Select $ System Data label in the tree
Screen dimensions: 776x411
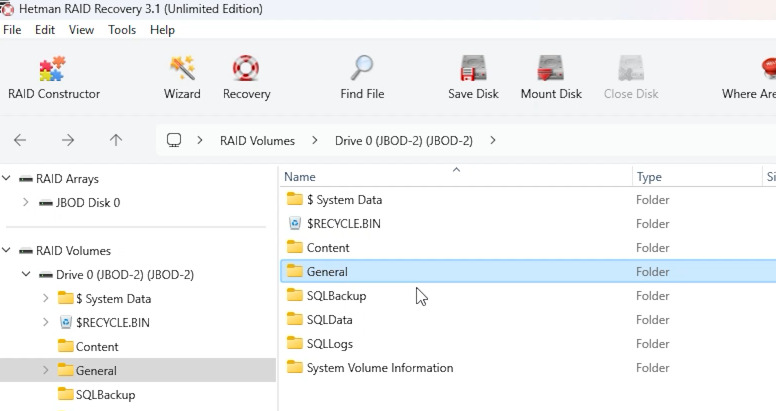coord(113,299)
